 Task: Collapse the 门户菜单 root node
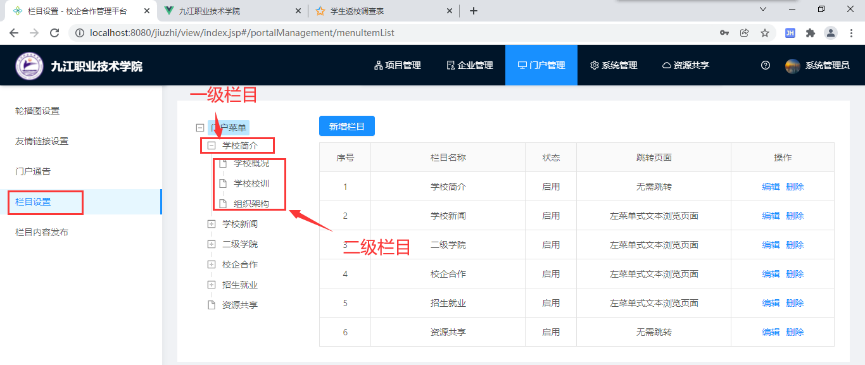click(200, 128)
